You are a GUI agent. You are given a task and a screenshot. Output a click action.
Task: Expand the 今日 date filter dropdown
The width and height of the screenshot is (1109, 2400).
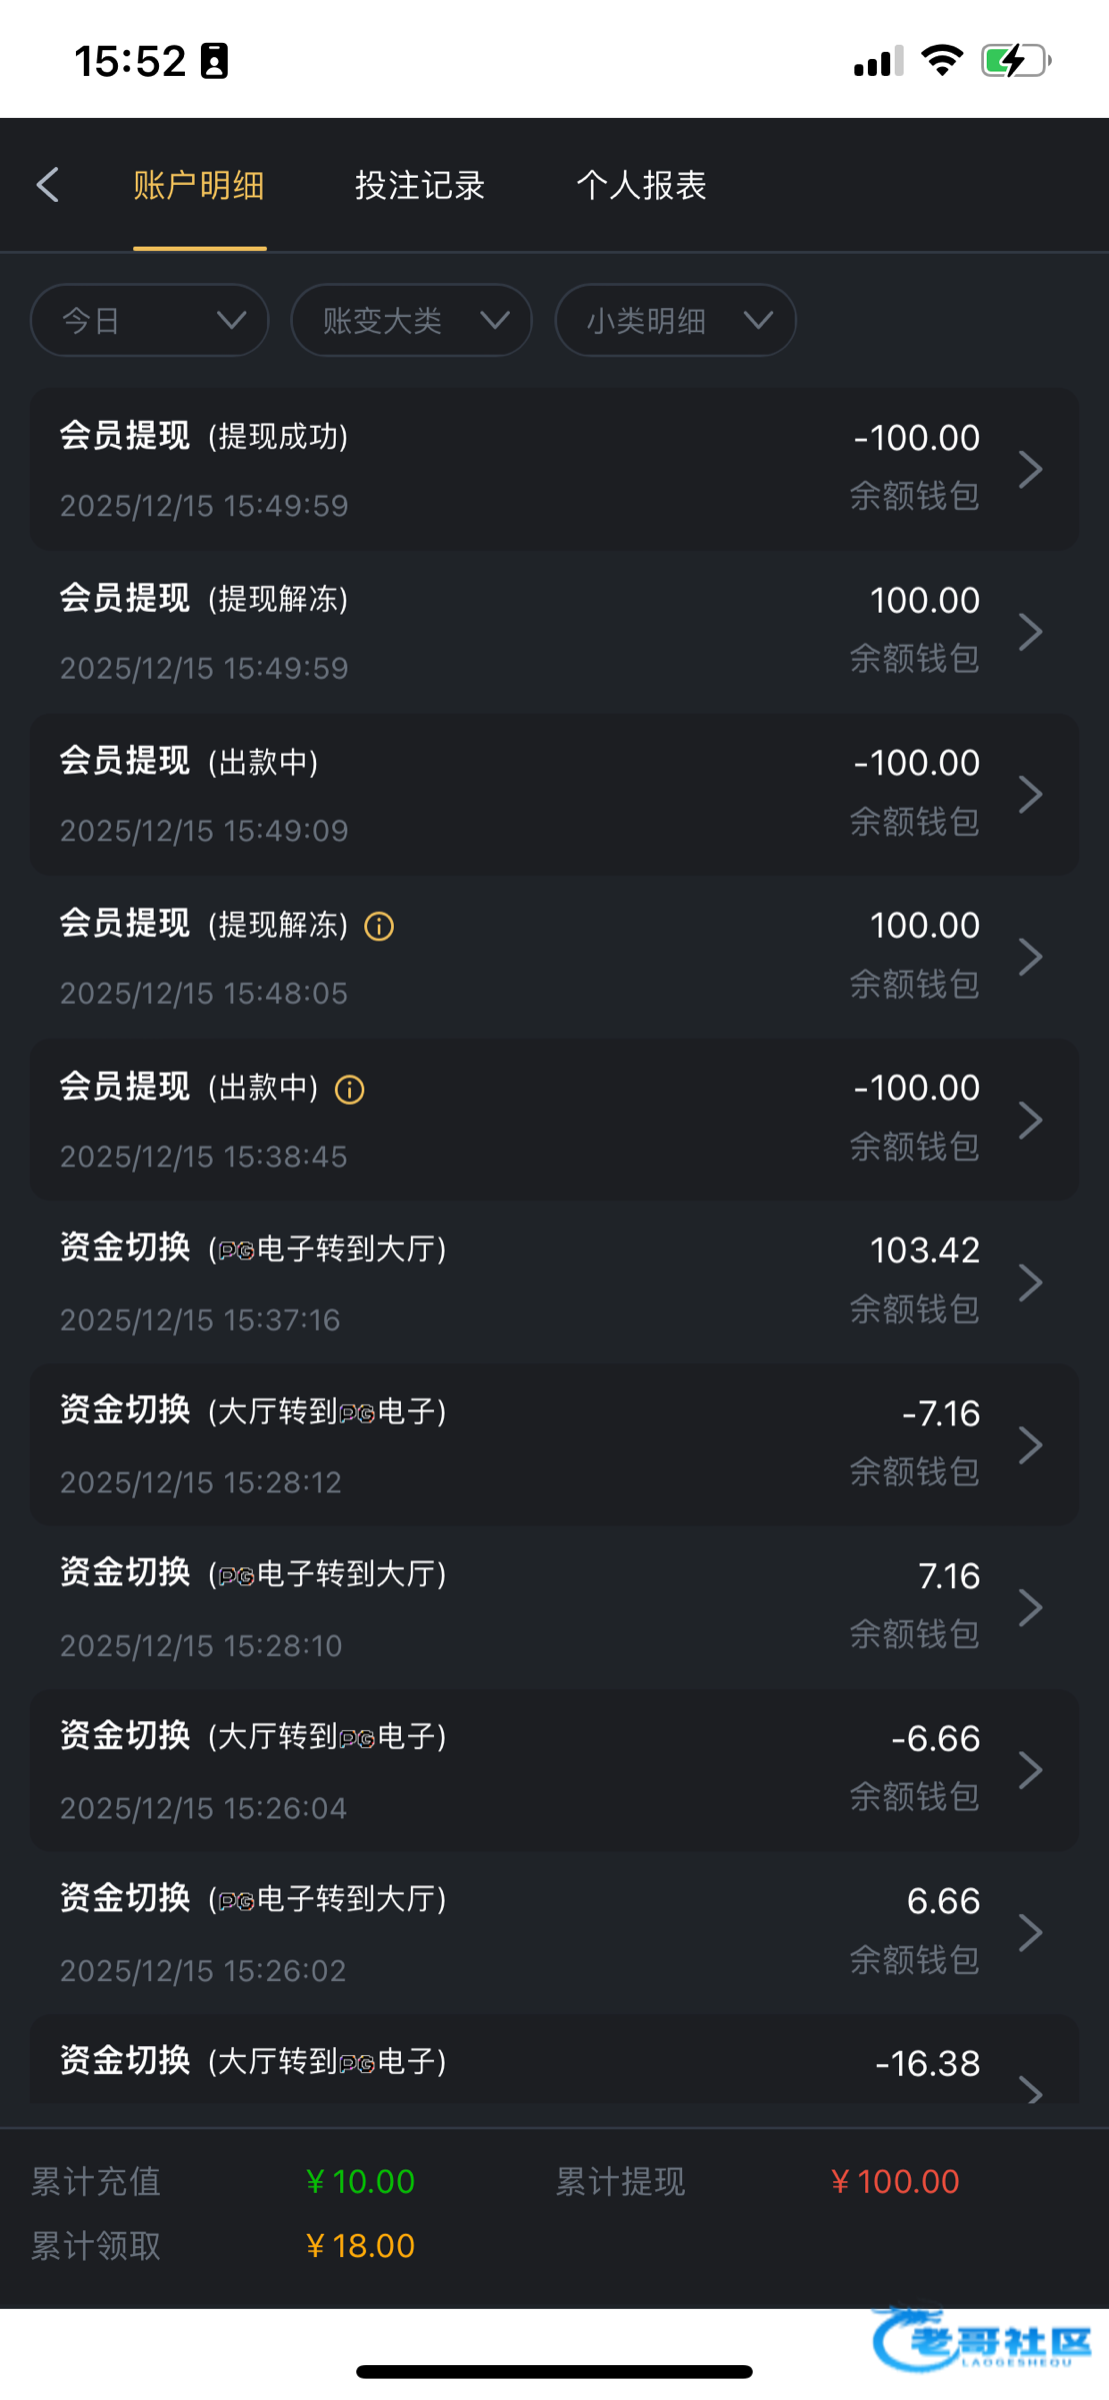(150, 321)
